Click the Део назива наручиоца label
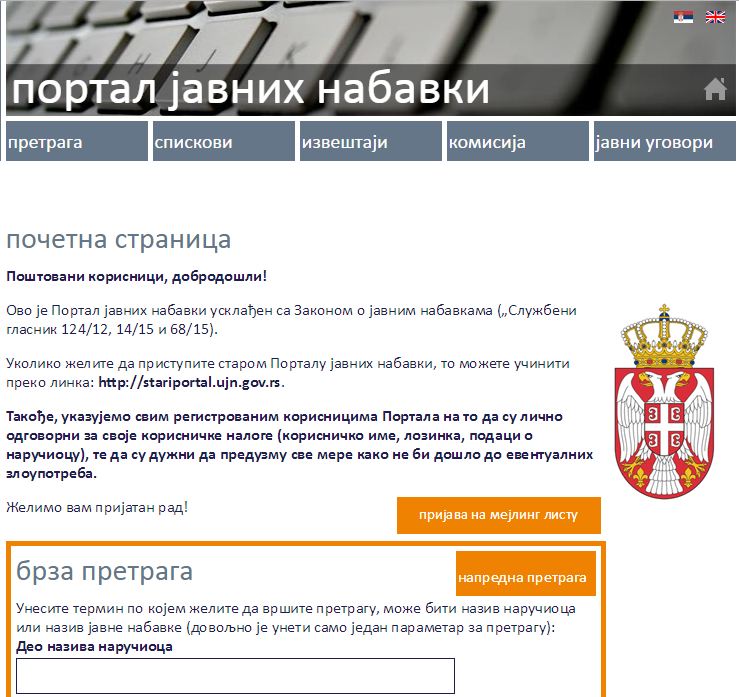Viewport: 739px width, 697px height. point(94,647)
